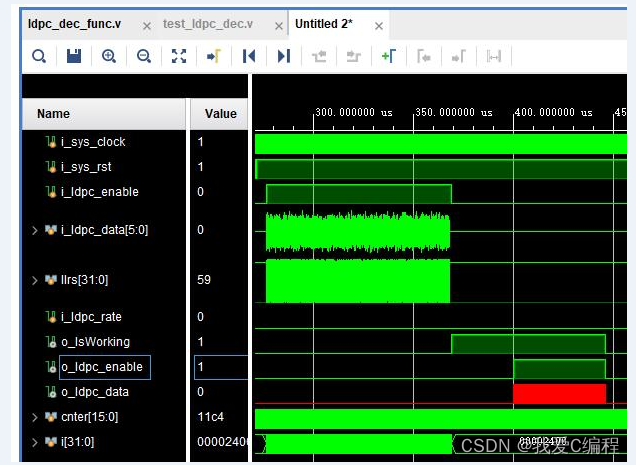Open the test_ldpc_dec.v tab
Screen dimensions: 636x465
(211, 24)
